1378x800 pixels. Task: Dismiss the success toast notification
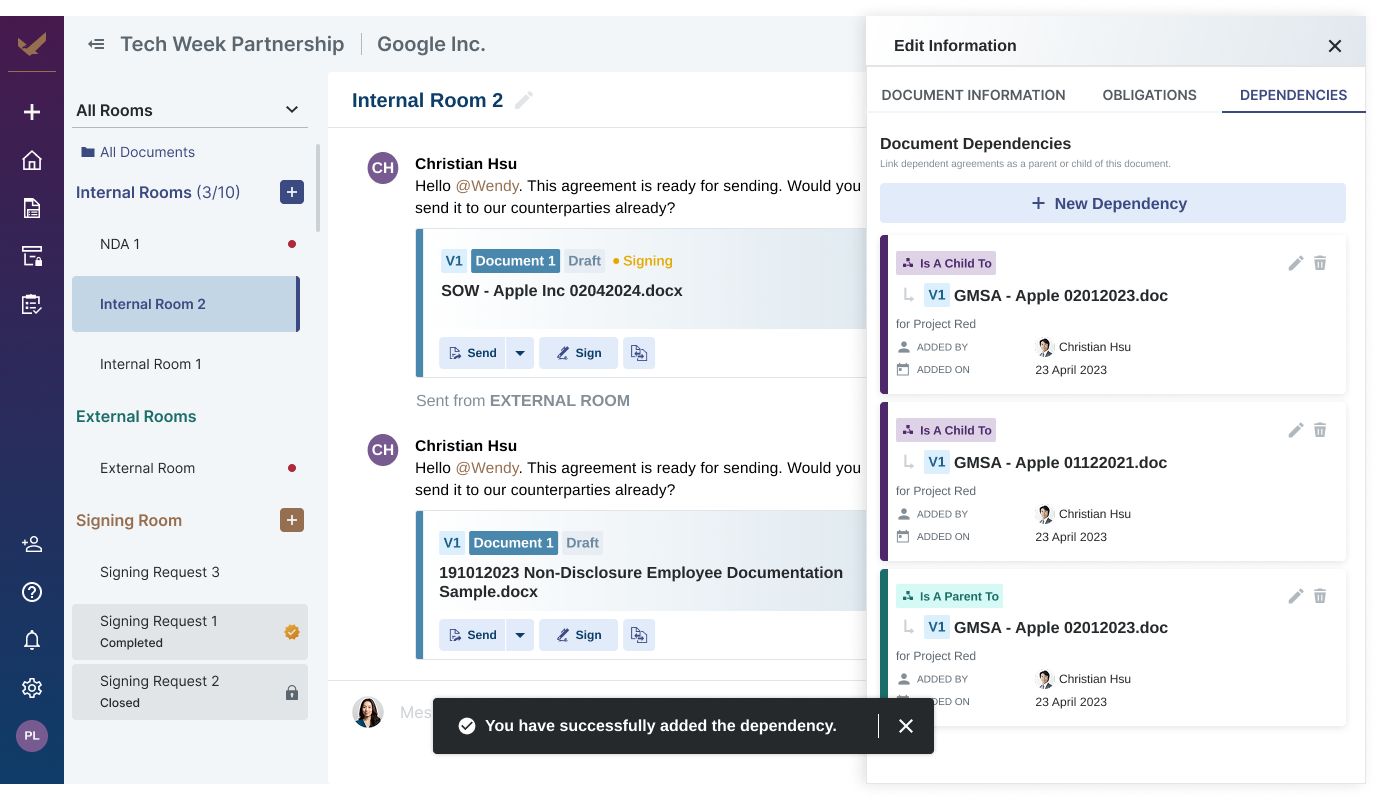pyautogui.click(x=906, y=726)
